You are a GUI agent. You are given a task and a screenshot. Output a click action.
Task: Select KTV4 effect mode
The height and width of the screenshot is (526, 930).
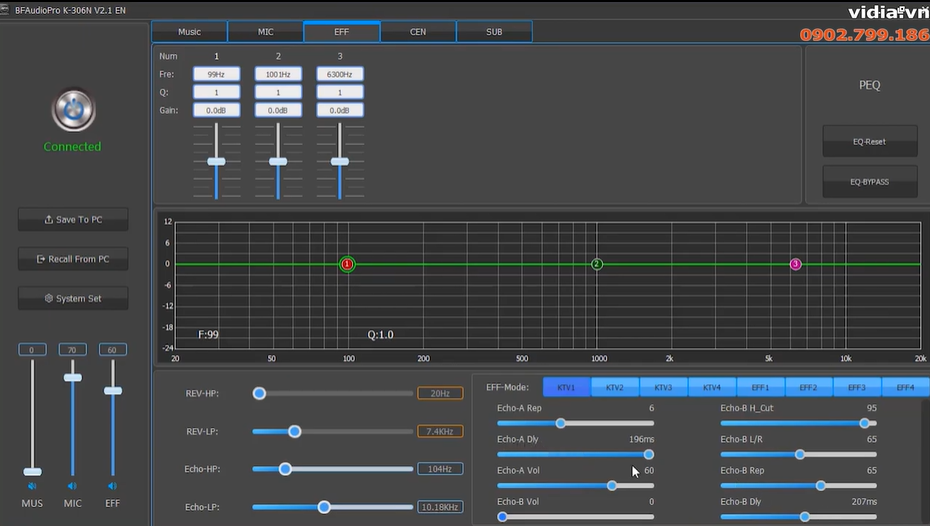(712, 387)
